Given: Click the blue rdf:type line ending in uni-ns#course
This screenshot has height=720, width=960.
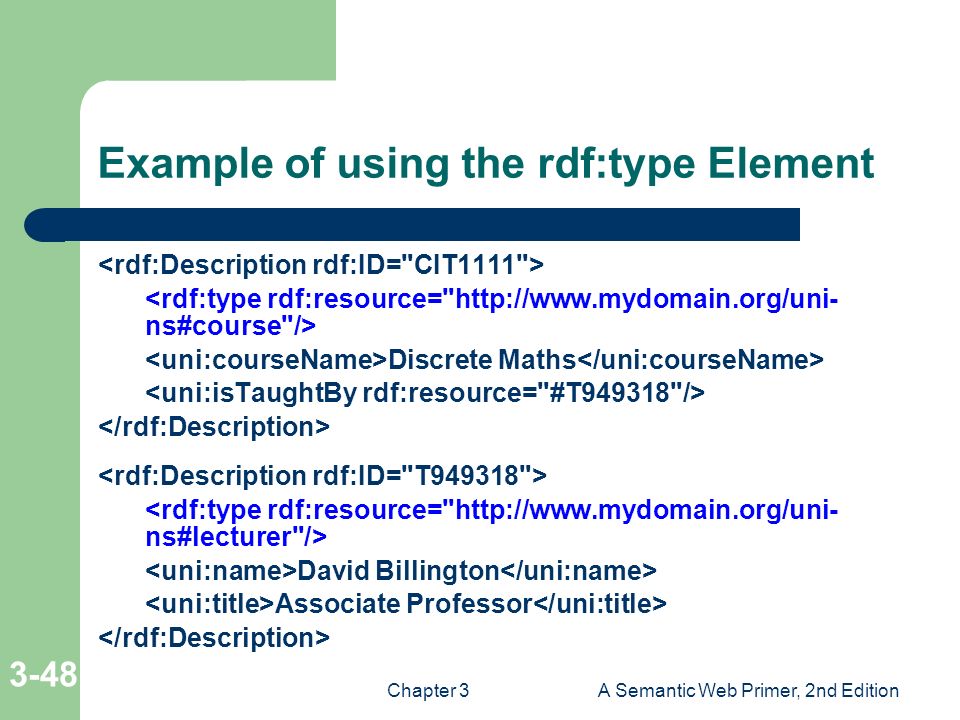Looking at the screenshot, I should (492, 312).
